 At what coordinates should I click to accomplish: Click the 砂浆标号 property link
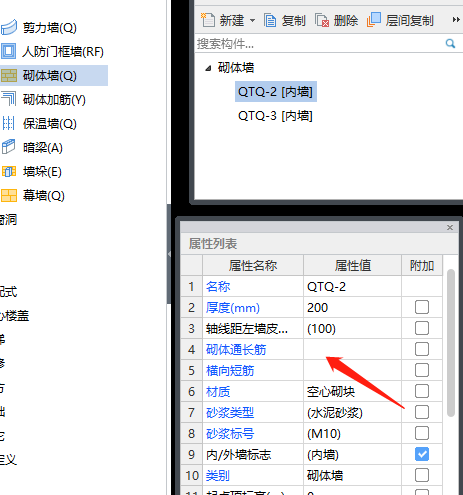(x=230, y=434)
